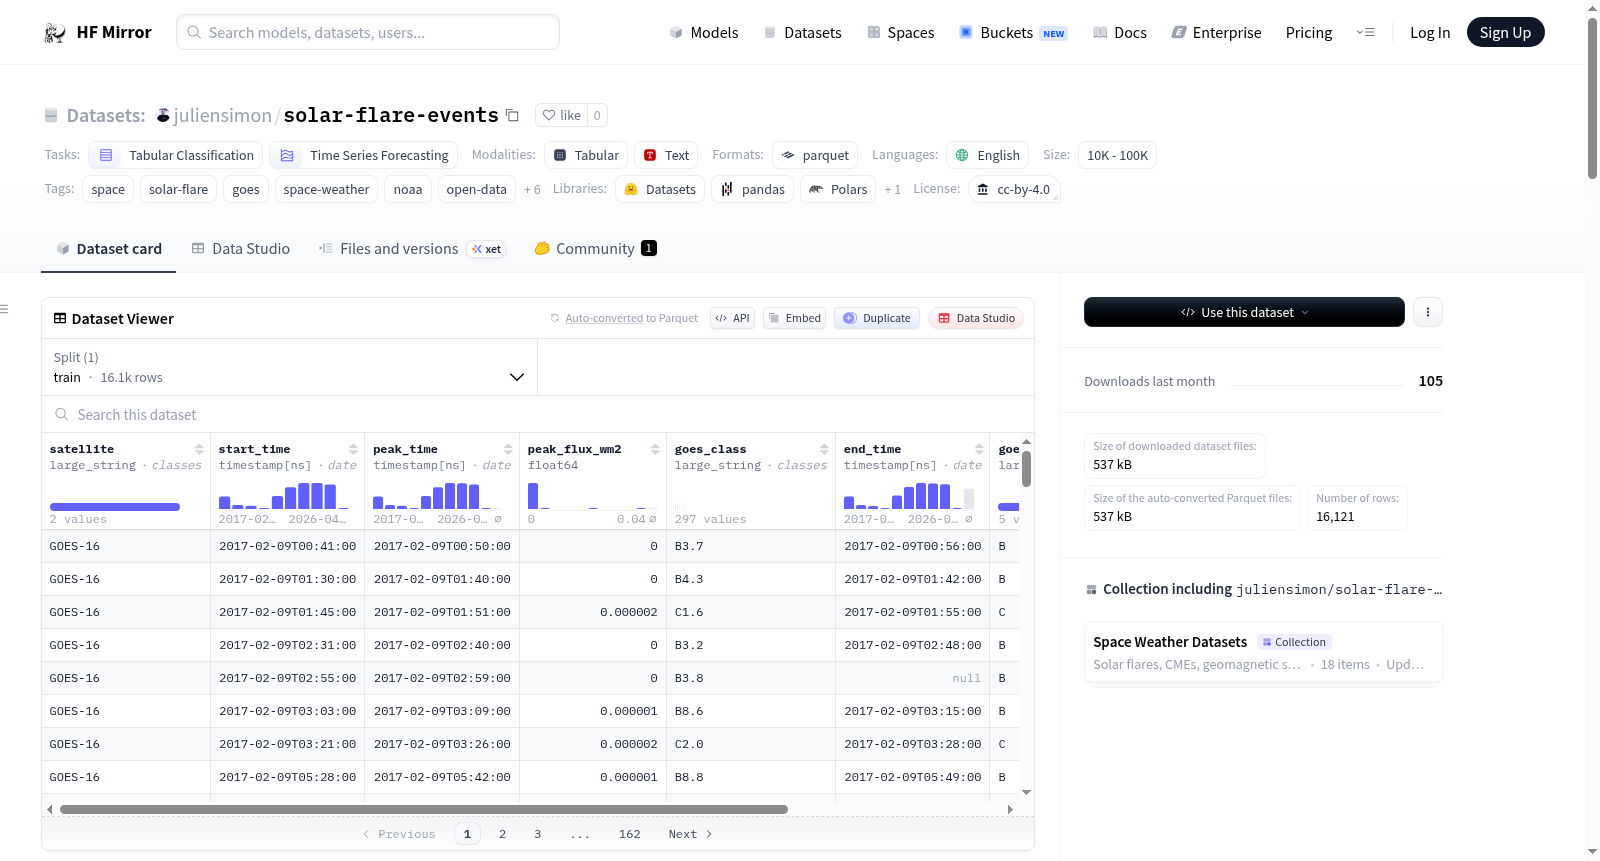Image resolution: width=1600 pixels, height=861 pixels.
Task: Open the Space Weather Datasets collection
Action: (1263, 652)
